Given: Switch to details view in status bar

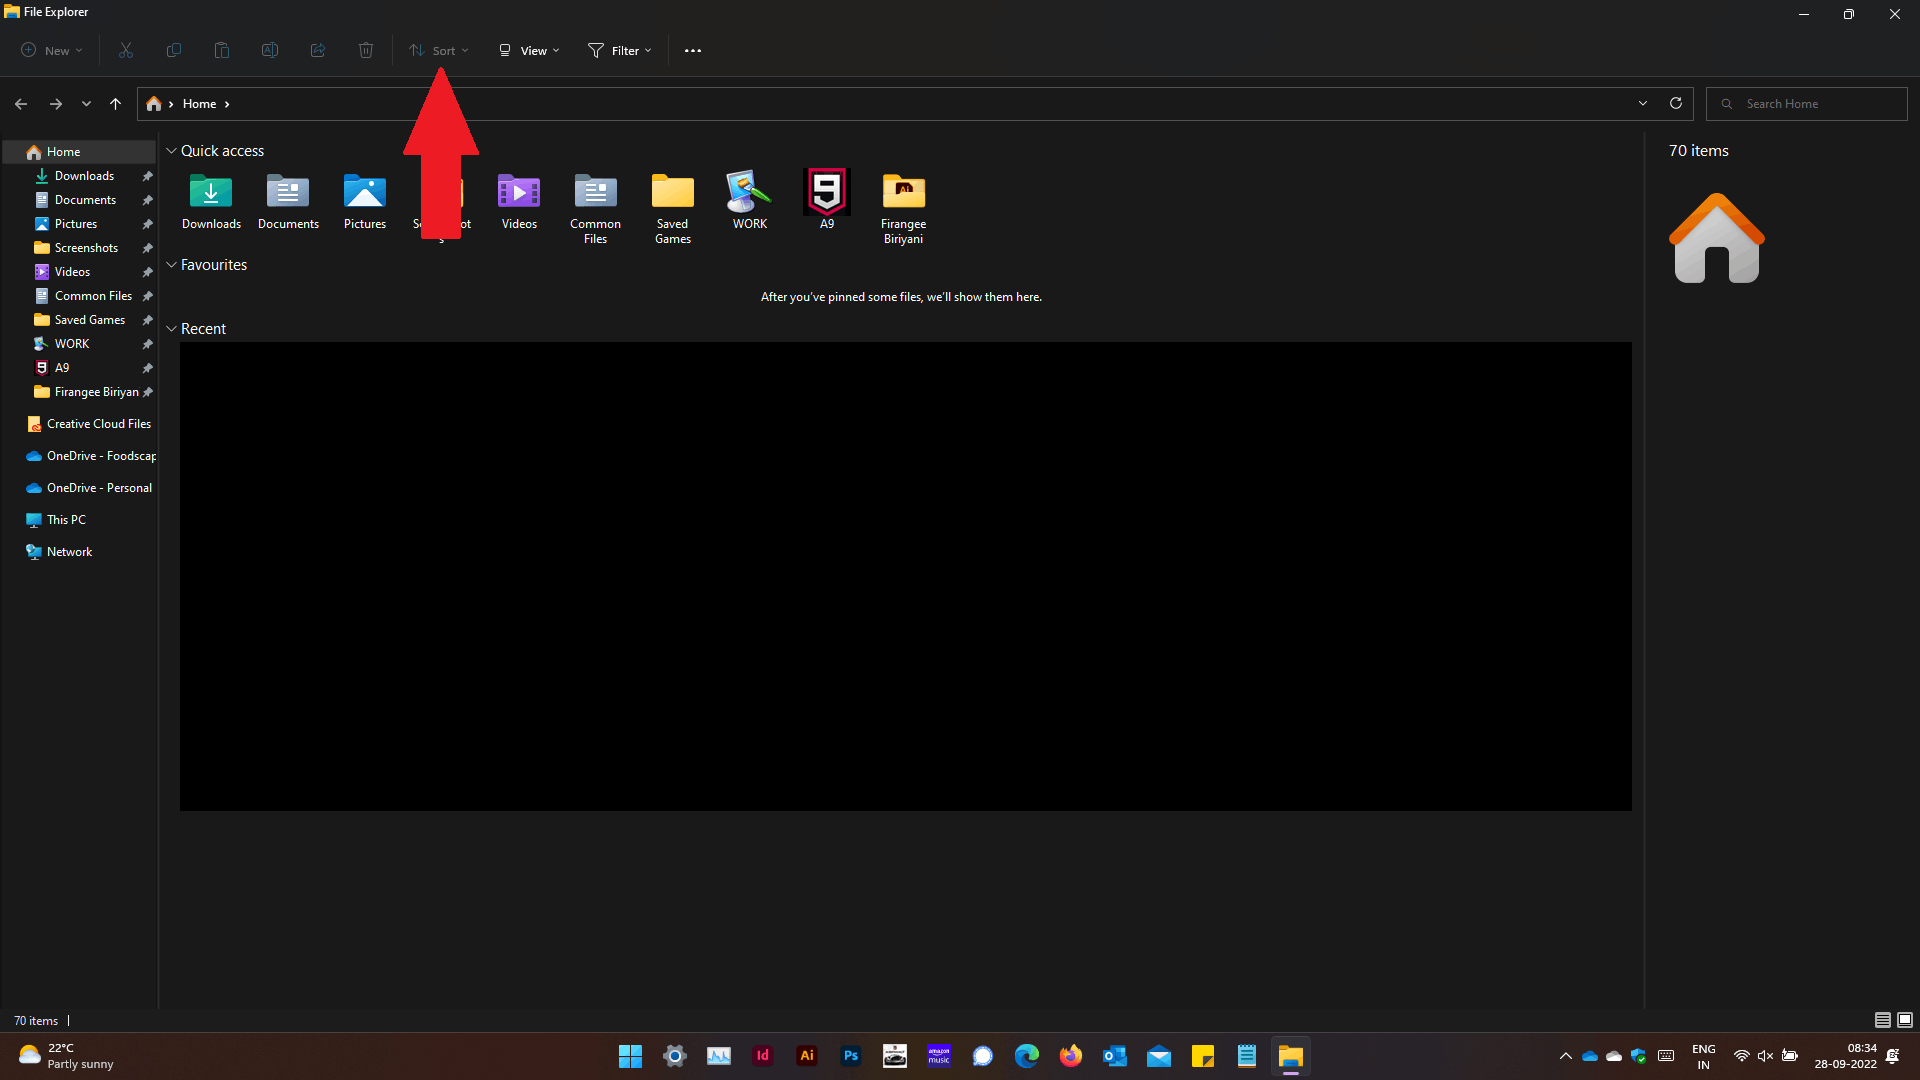Looking at the screenshot, I should point(1883,1020).
